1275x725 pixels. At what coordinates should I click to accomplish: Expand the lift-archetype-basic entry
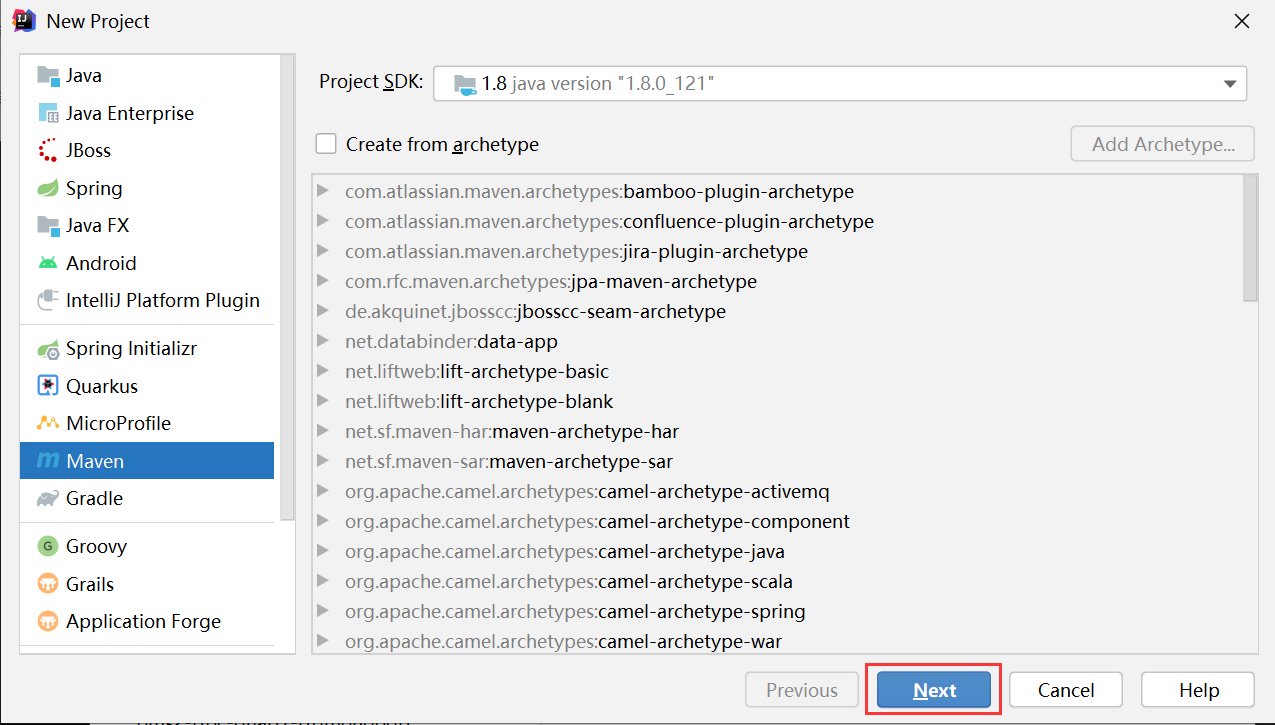(x=322, y=371)
